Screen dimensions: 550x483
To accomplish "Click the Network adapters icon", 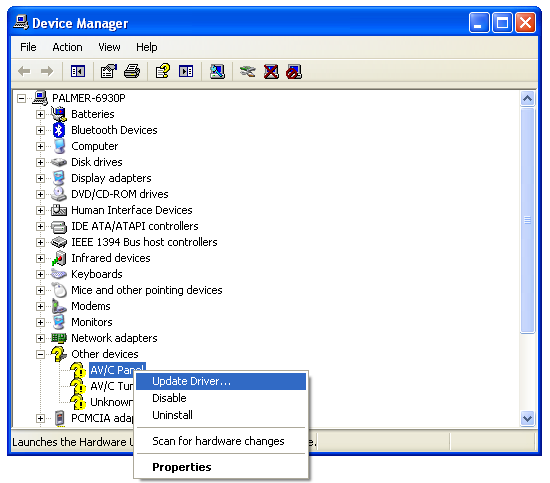I will tap(59, 338).
